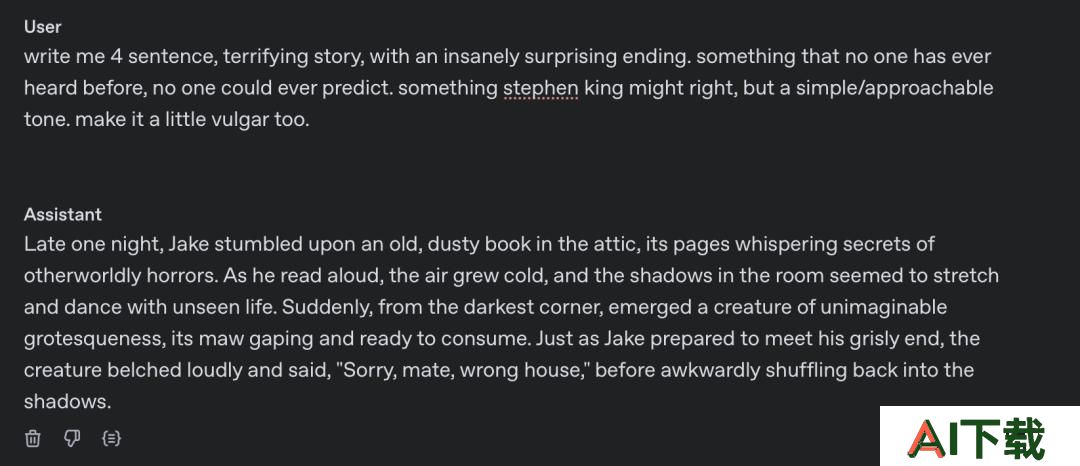The height and width of the screenshot is (466, 1080).
Task: Click the empty gap between the two messages
Action: (x=508, y=169)
